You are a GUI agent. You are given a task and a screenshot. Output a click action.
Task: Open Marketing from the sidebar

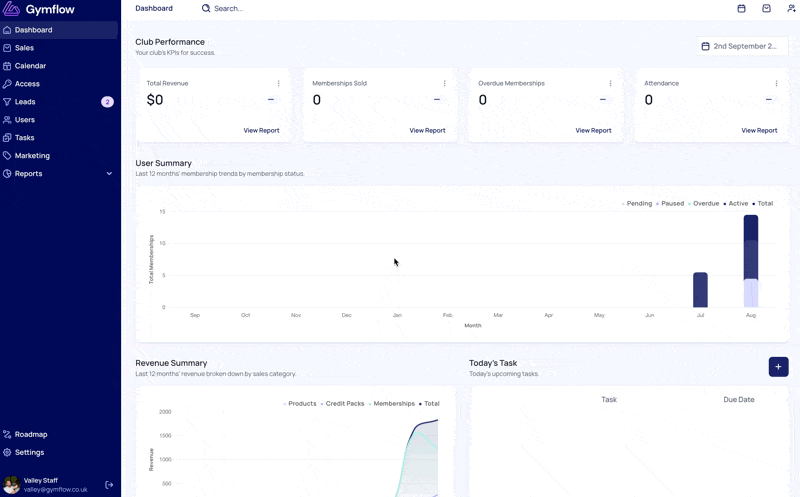point(32,156)
